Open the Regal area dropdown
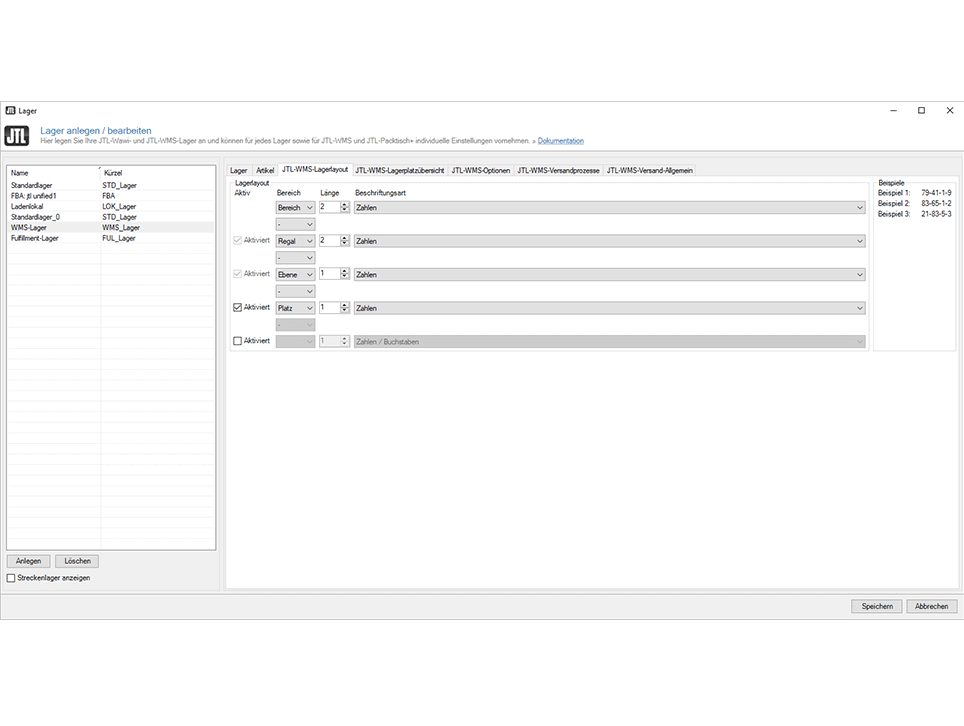 [x=295, y=241]
